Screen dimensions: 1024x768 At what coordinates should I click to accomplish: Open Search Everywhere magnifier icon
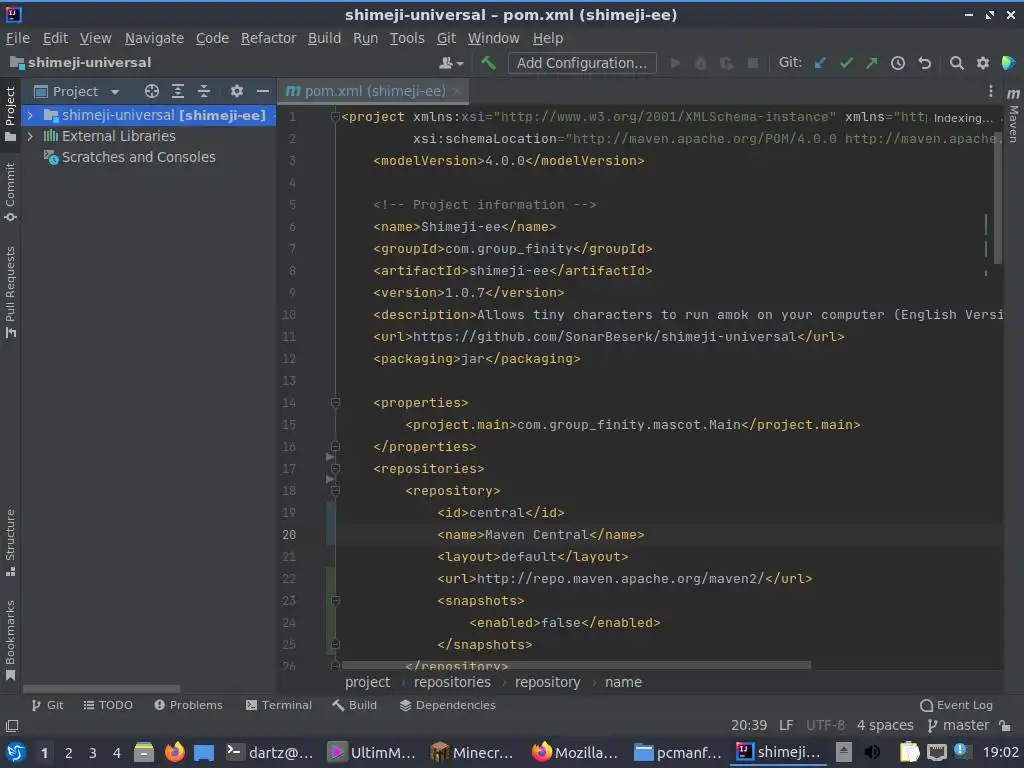coord(956,63)
